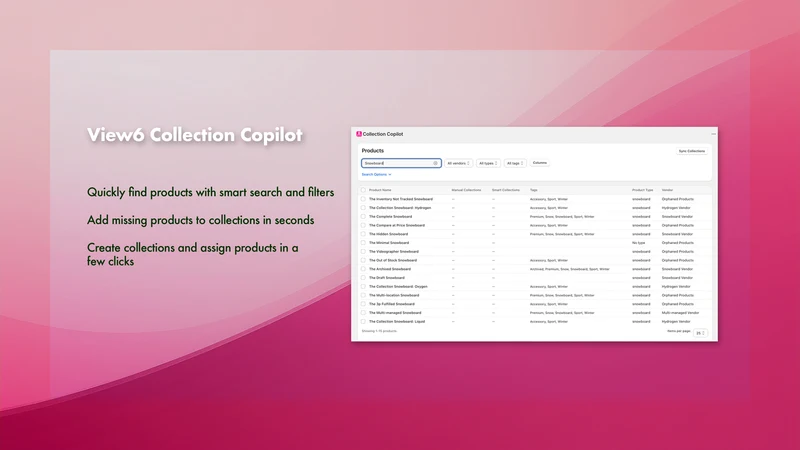800x450 pixels.
Task: Check The Inventory Not Tracked Snowboard row
Action: tap(363, 199)
